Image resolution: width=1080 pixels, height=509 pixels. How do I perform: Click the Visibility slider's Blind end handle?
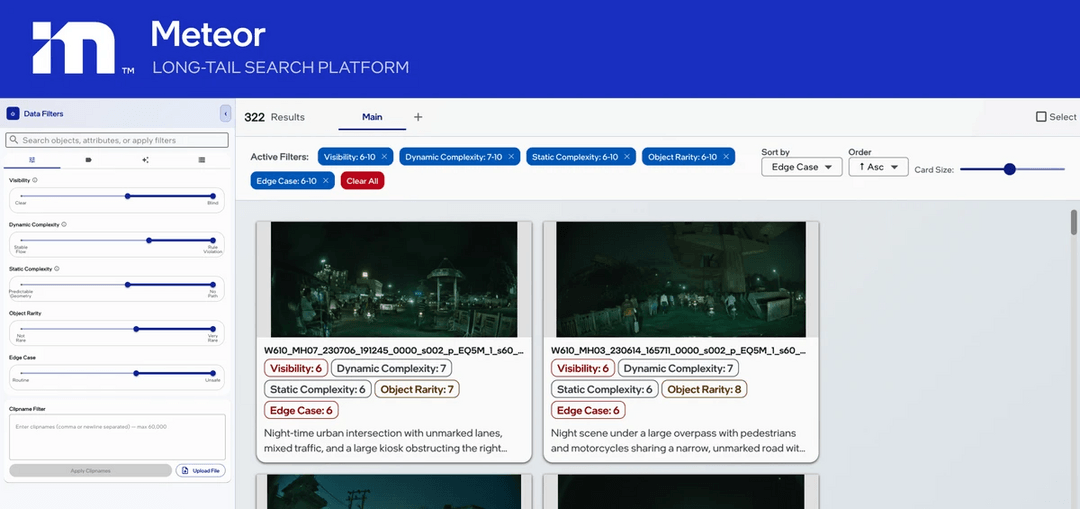(x=213, y=196)
